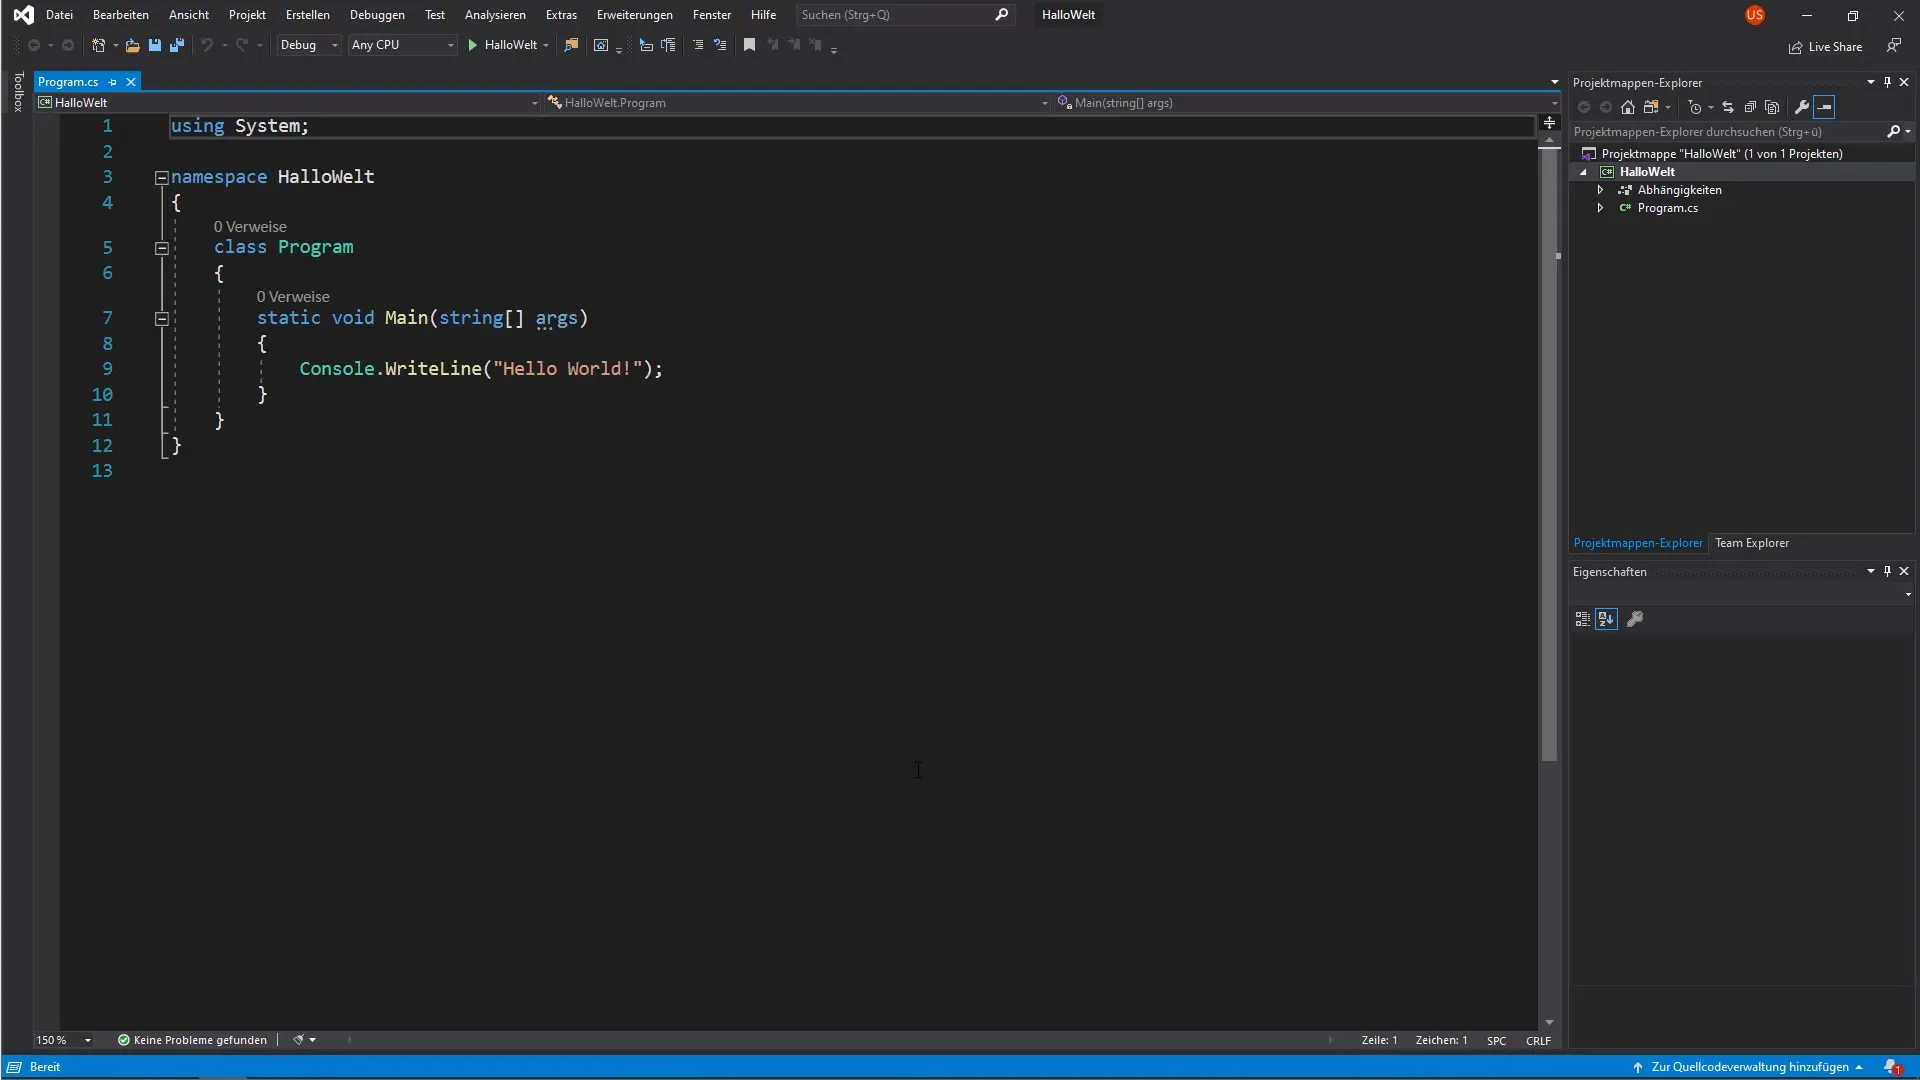Expand the Abhängigkeiten tree node
1920x1080 pixels.
(1600, 190)
